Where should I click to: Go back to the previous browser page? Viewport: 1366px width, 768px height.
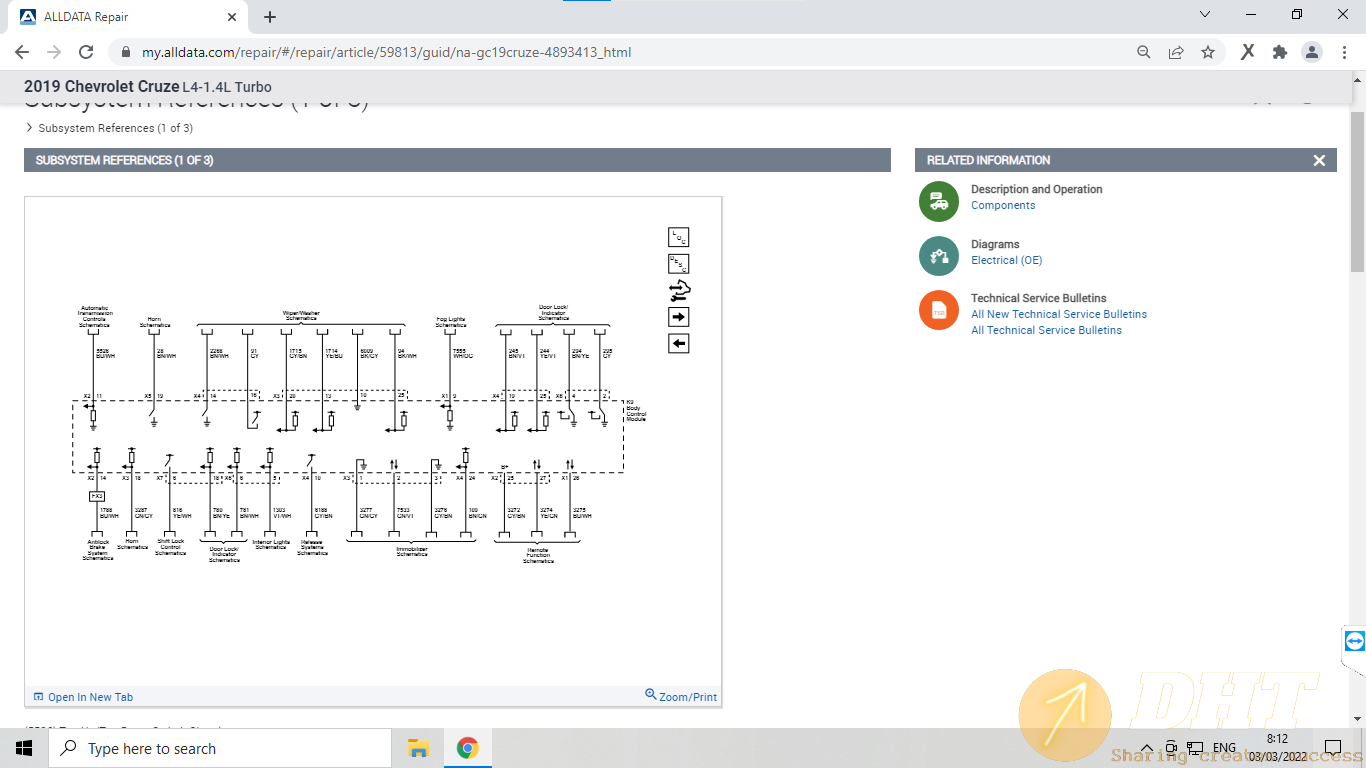(22, 52)
